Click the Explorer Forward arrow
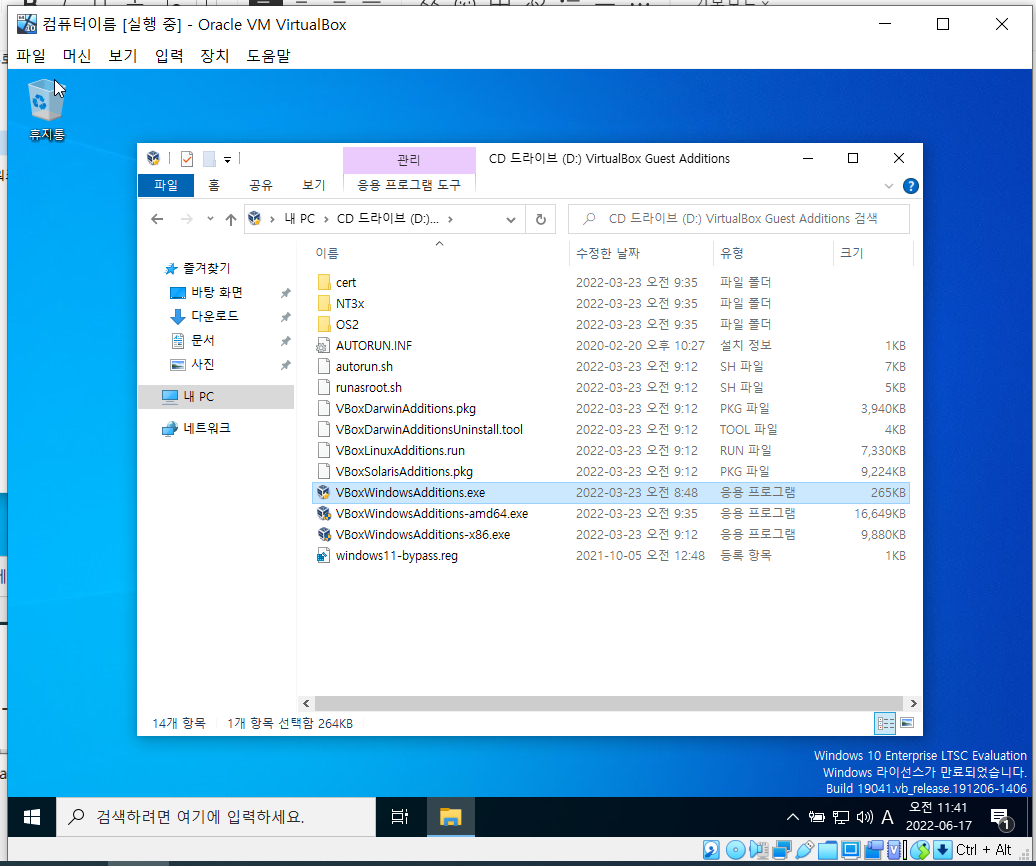 click(x=186, y=219)
